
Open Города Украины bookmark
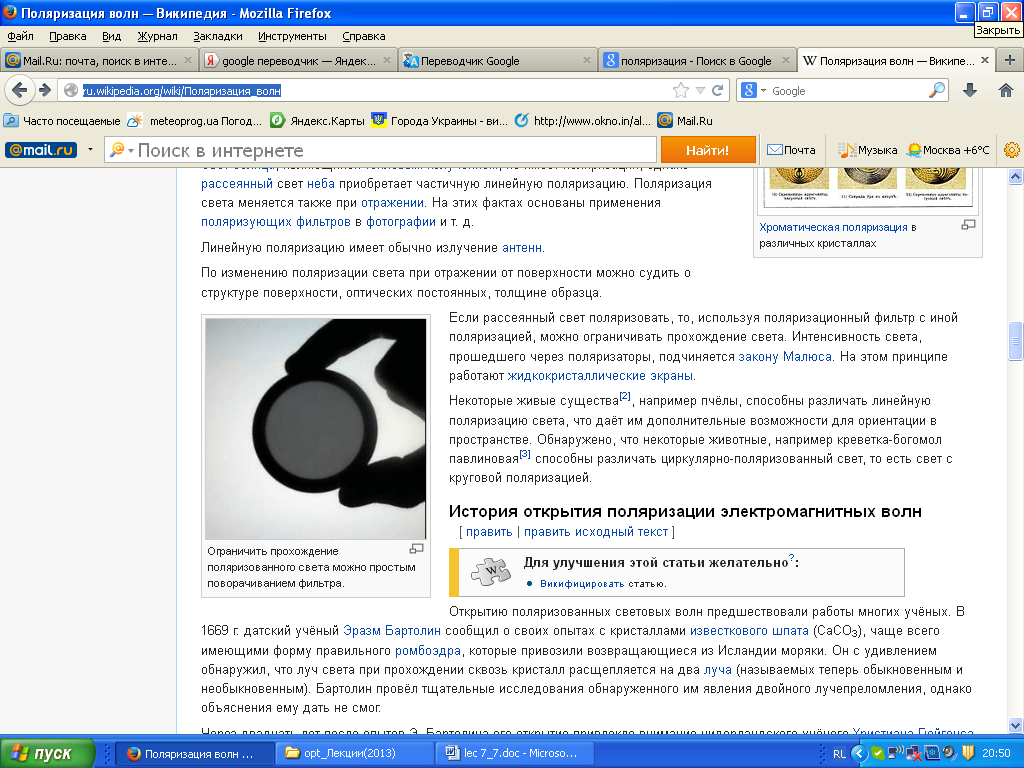[440, 121]
